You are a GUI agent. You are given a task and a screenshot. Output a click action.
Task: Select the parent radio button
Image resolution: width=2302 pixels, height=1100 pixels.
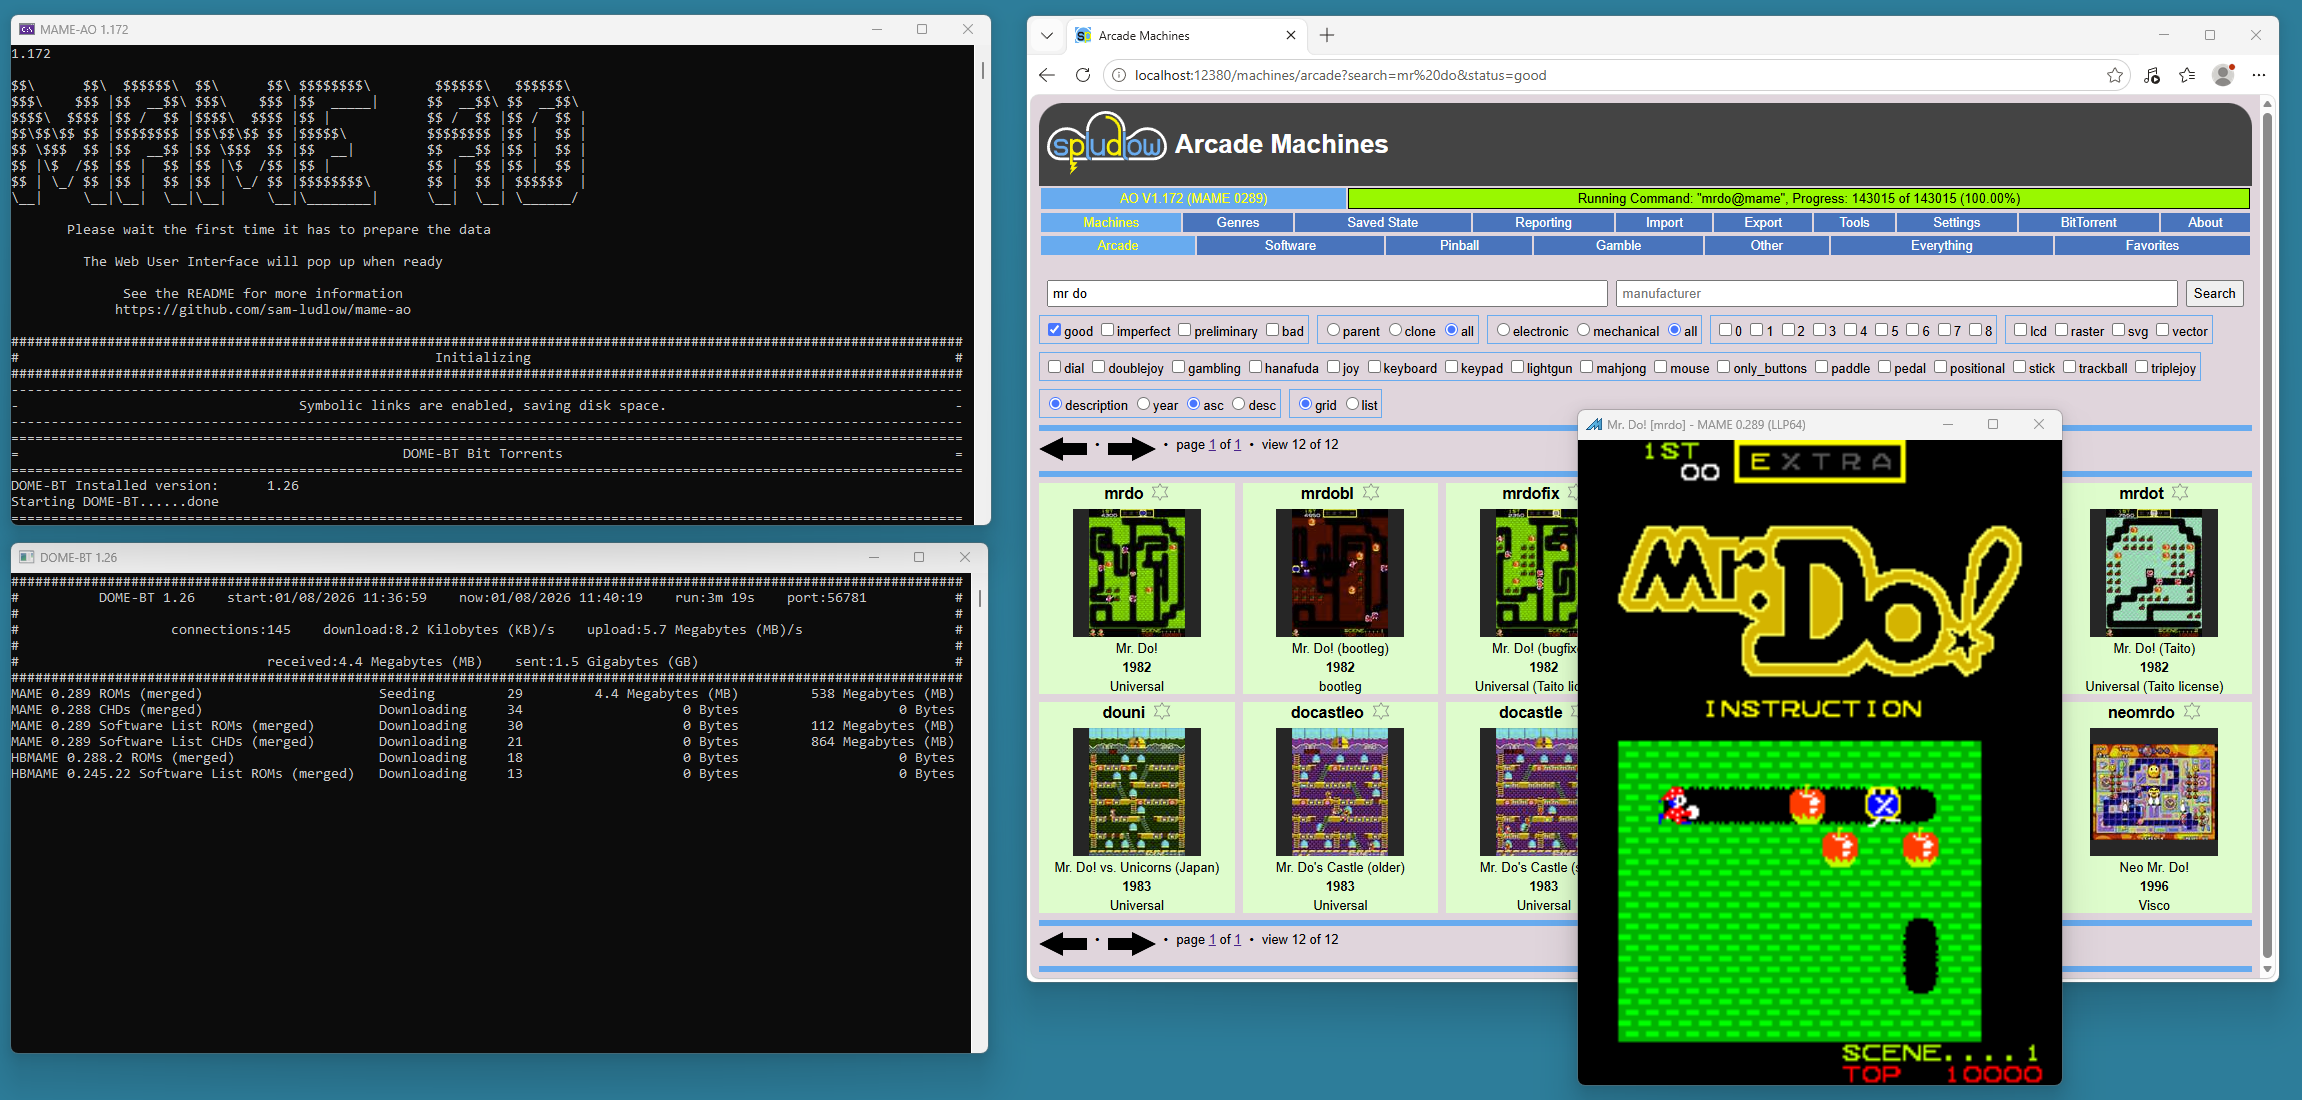pyautogui.click(x=1333, y=330)
